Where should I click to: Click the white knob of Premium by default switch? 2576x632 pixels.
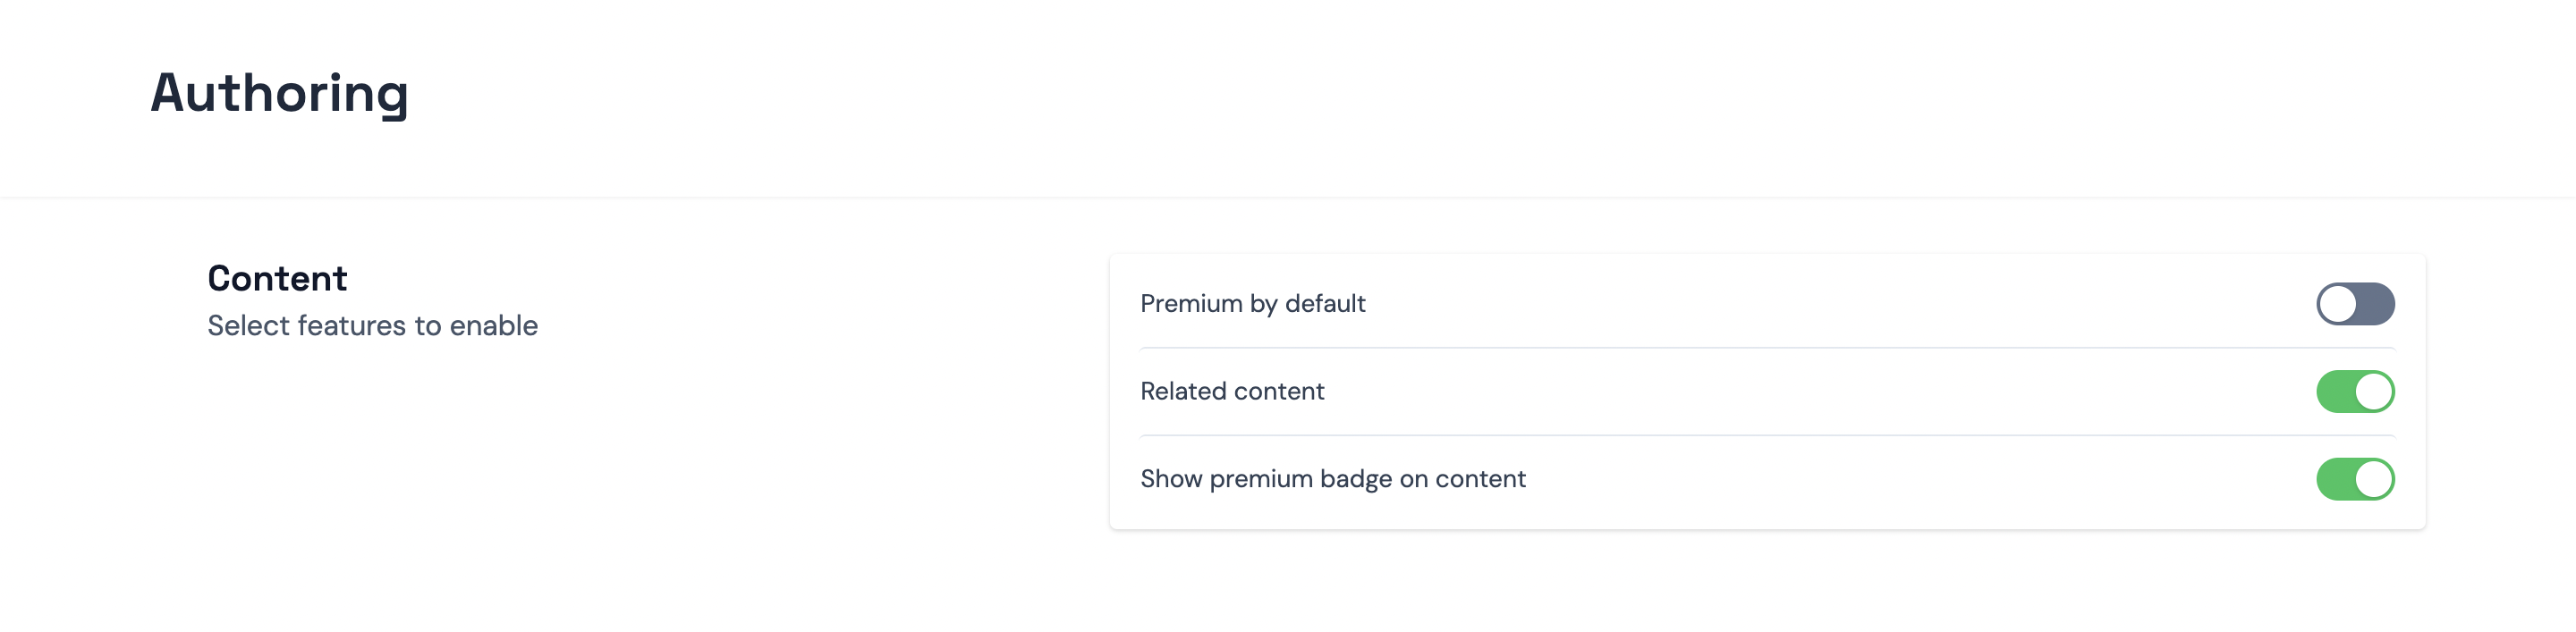pos(2337,304)
